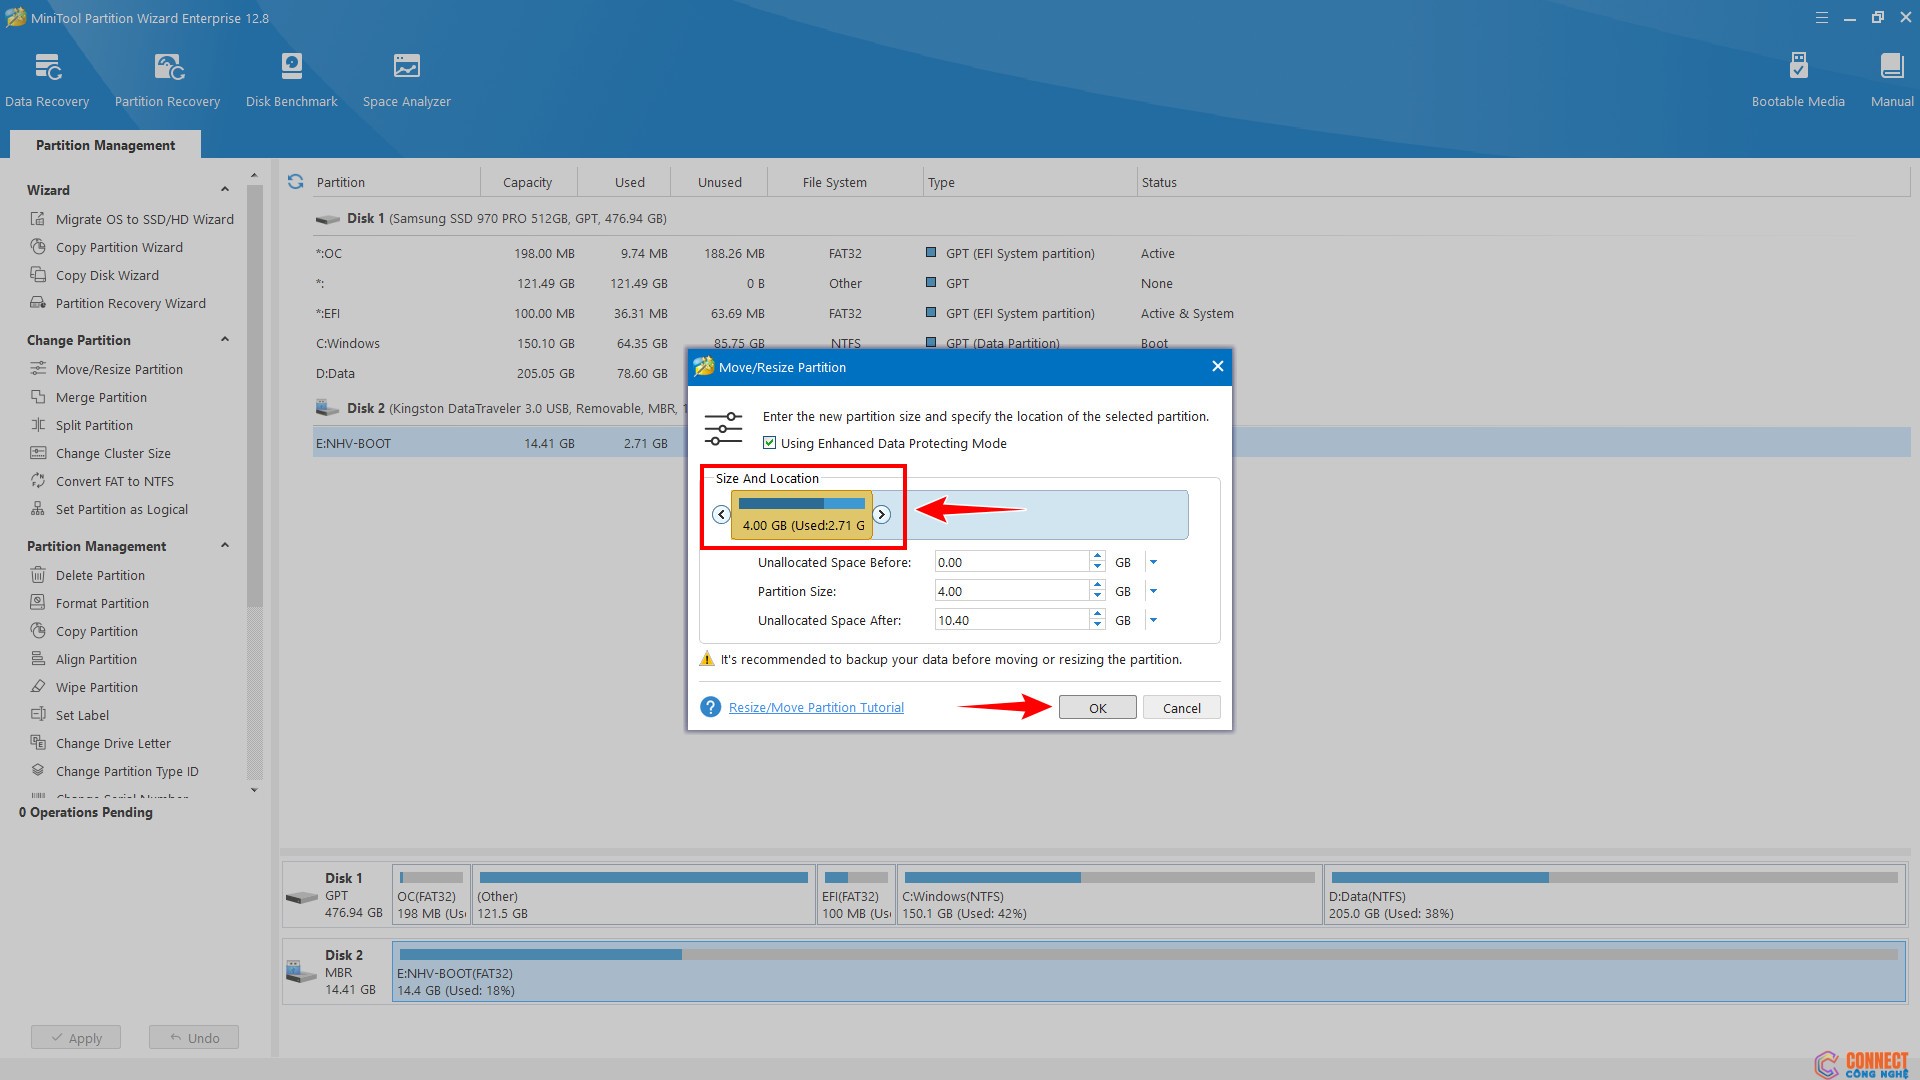Open the title bar hamburger menu
Viewport: 1920px width, 1080px height.
pos(1821,17)
